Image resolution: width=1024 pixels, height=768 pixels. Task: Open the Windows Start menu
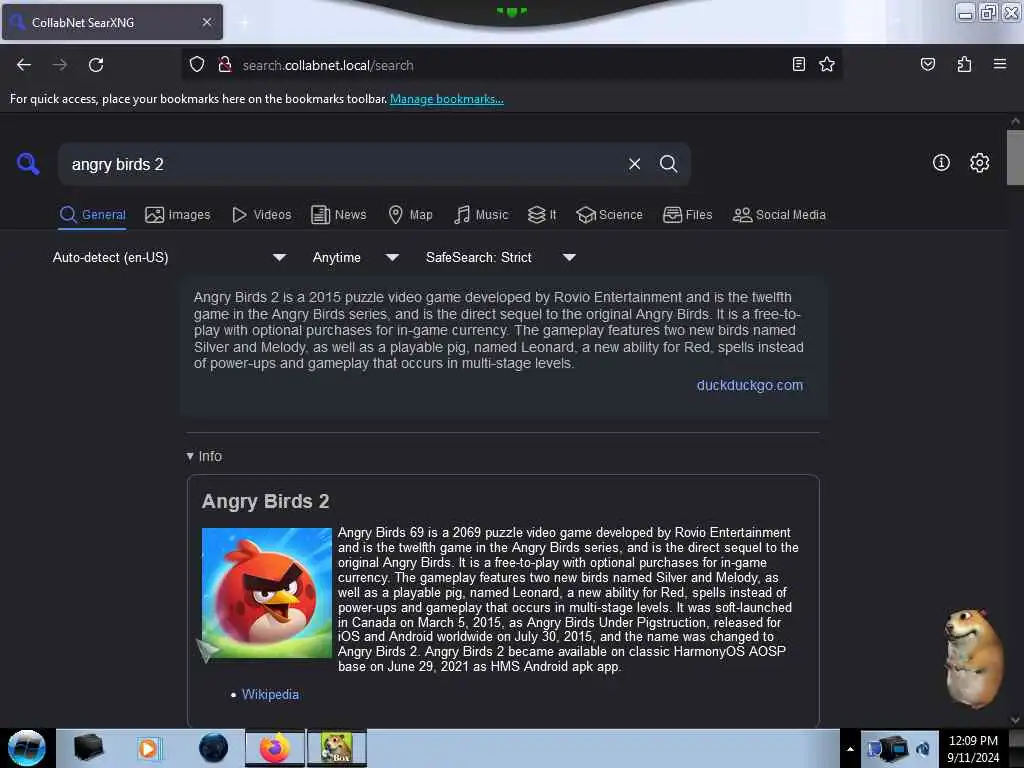point(27,748)
